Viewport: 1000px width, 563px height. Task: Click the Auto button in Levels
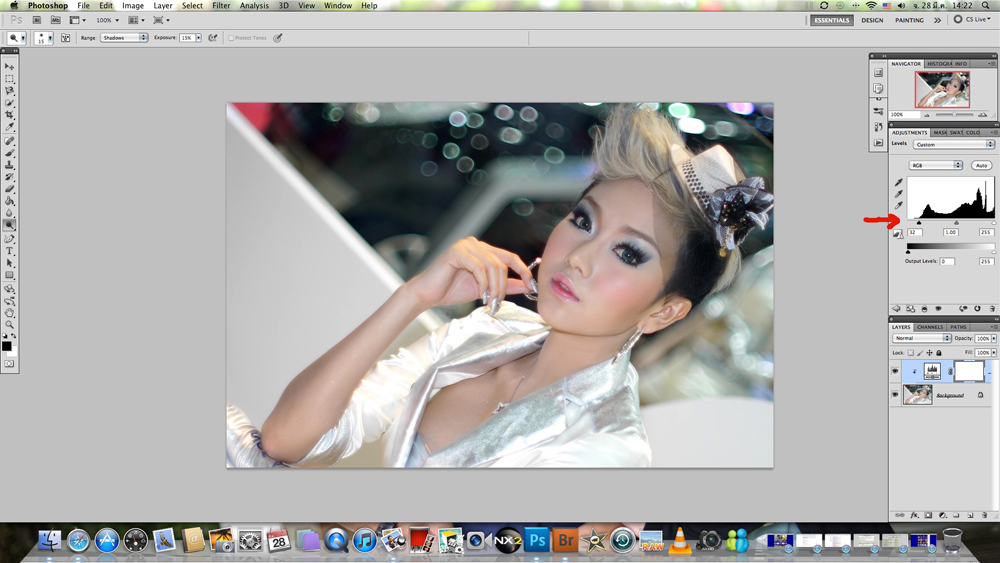click(981, 165)
